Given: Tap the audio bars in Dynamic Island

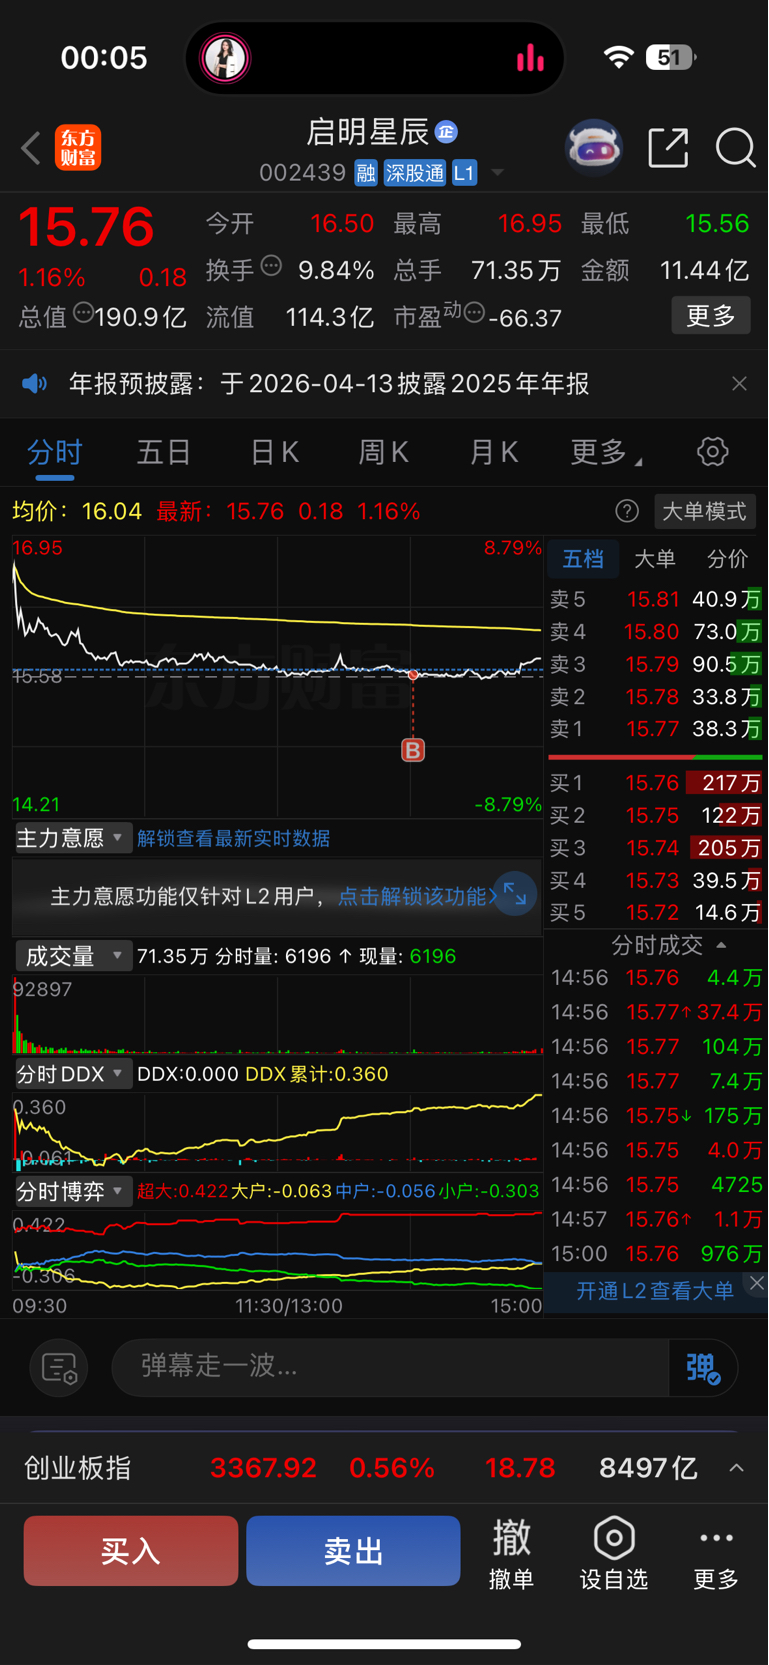Looking at the screenshot, I should point(530,58).
